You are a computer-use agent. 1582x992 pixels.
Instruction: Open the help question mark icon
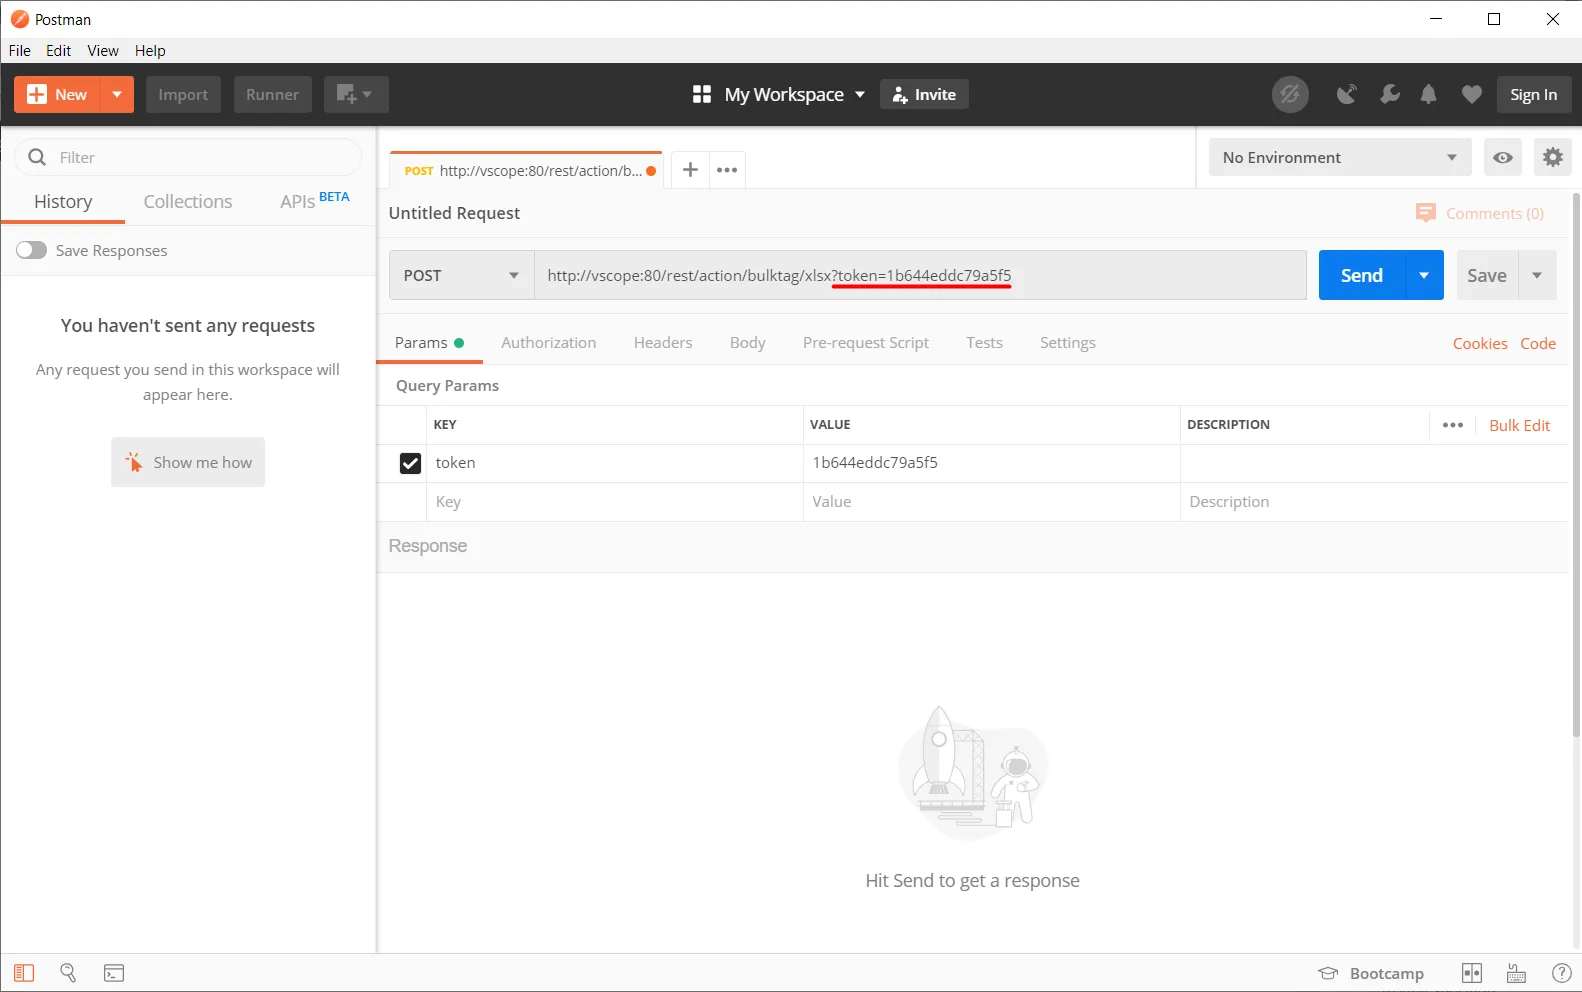(1561, 973)
